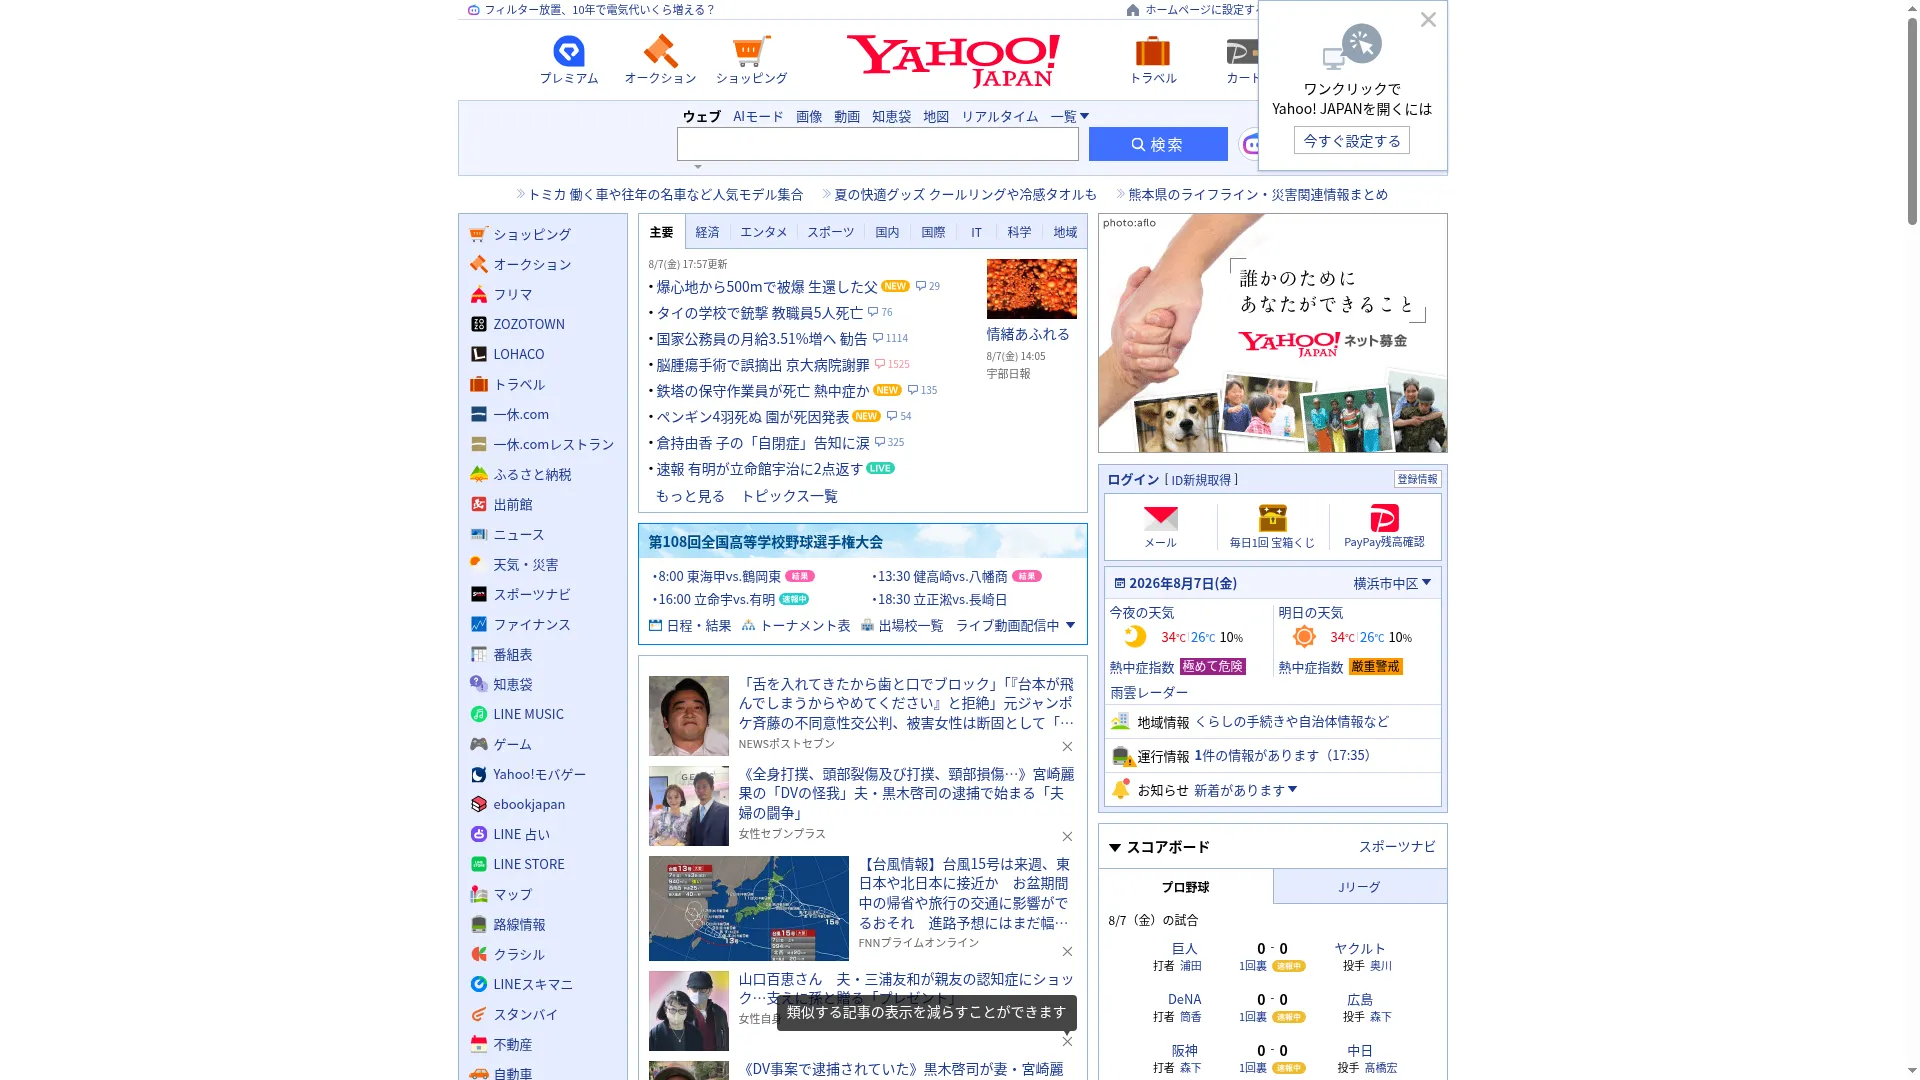Click the 知恵袋 sidebar icon
This screenshot has width=1920, height=1080.
click(x=479, y=684)
